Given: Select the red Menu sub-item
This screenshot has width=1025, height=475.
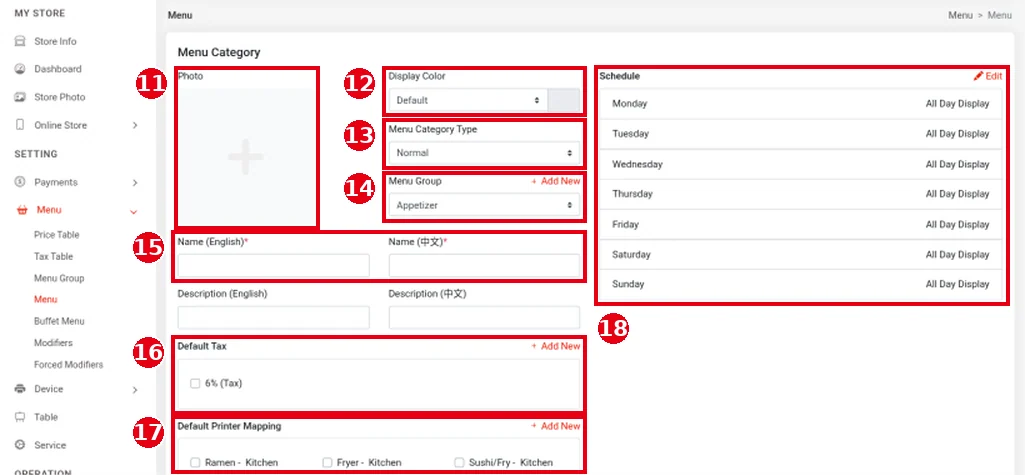Looking at the screenshot, I should (46, 299).
